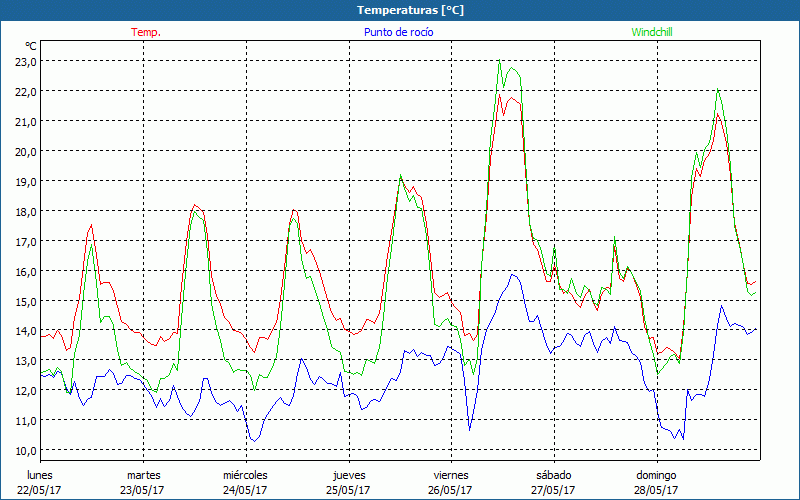Select the jueves day label
The height and width of the screenshot is (500, 800).
point(348,475)
